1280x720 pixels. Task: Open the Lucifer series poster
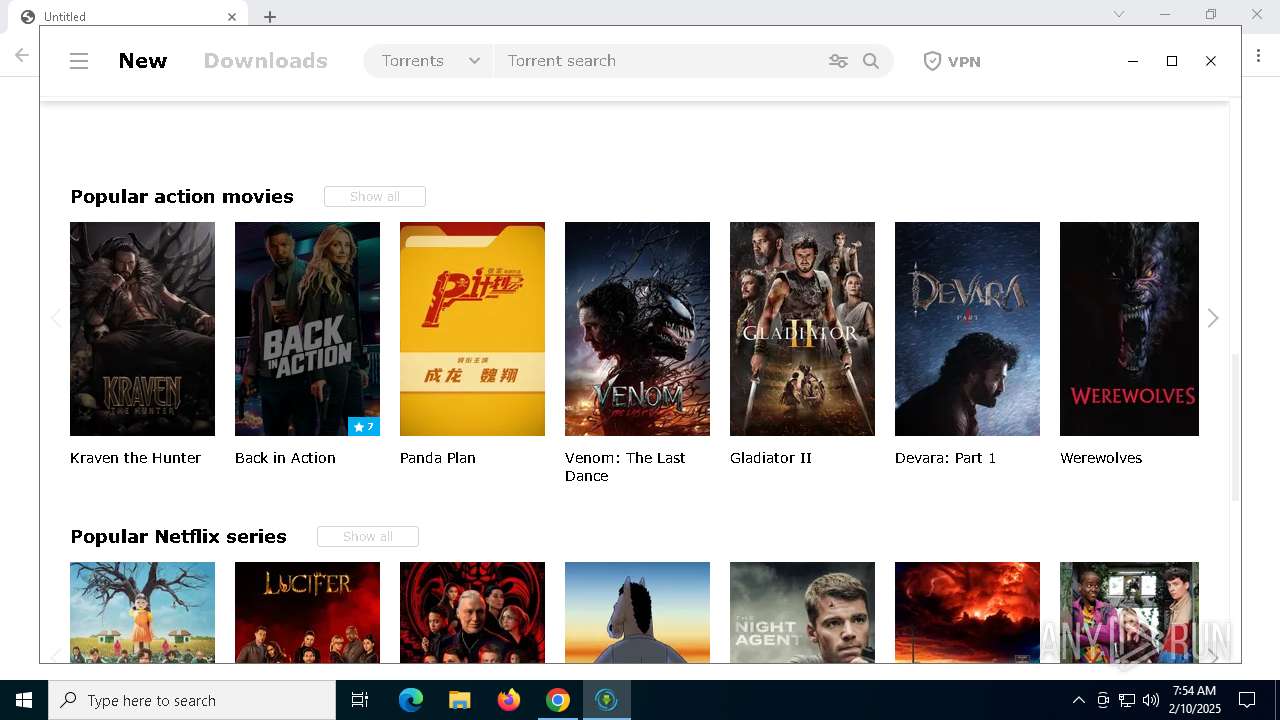(307, 612)
